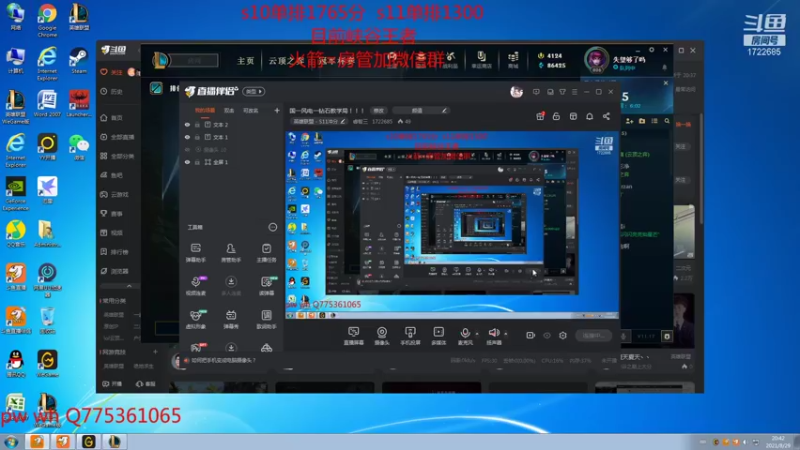Collapse the 工具箱 toolbox section
Screen dimensions: 800x450
[272, 227]
